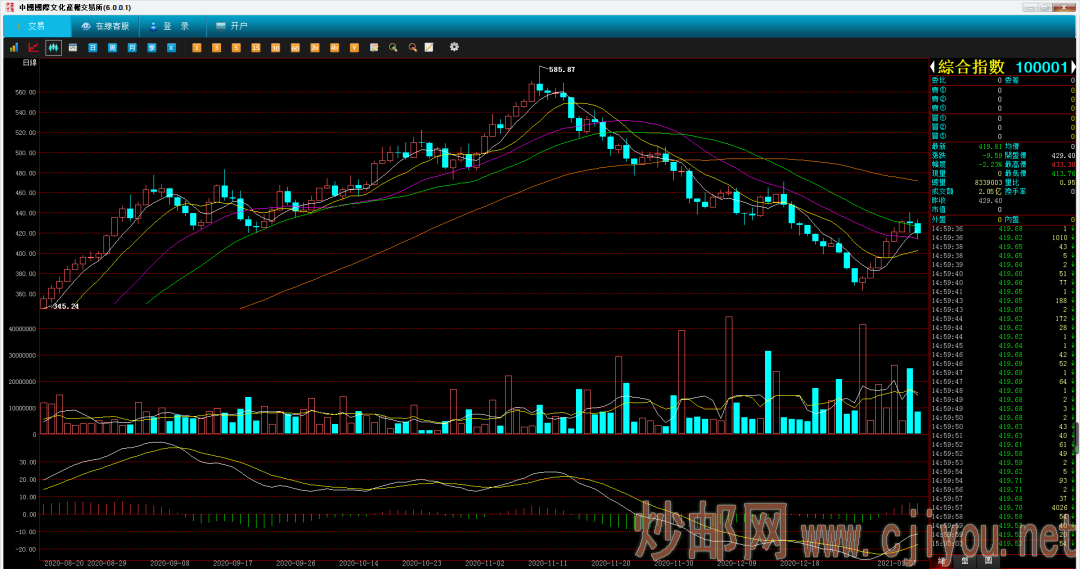Click the 开户 open account button

231,26
